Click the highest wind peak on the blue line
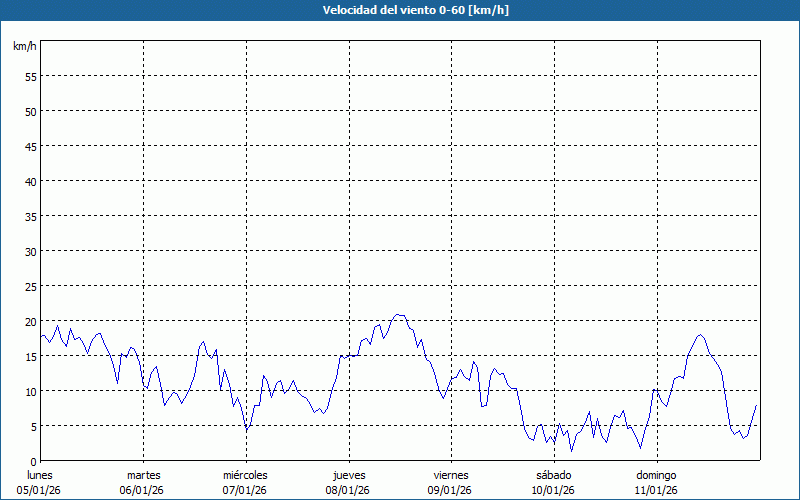 click(399, 314)
